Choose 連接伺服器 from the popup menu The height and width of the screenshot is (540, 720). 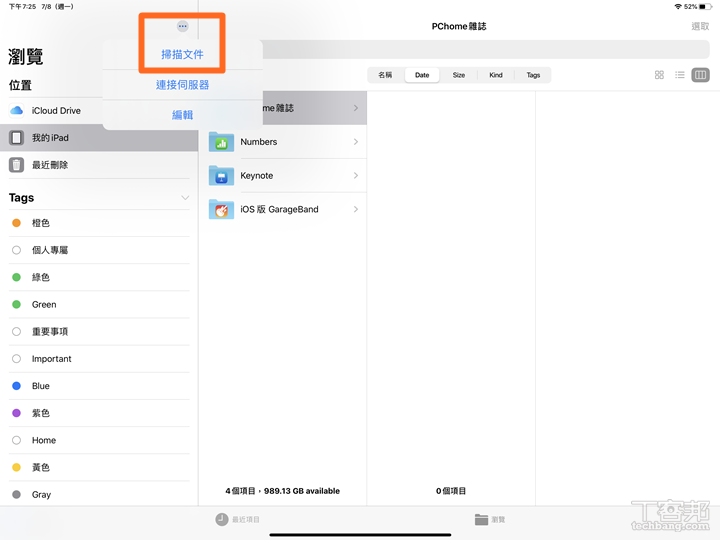182,85
